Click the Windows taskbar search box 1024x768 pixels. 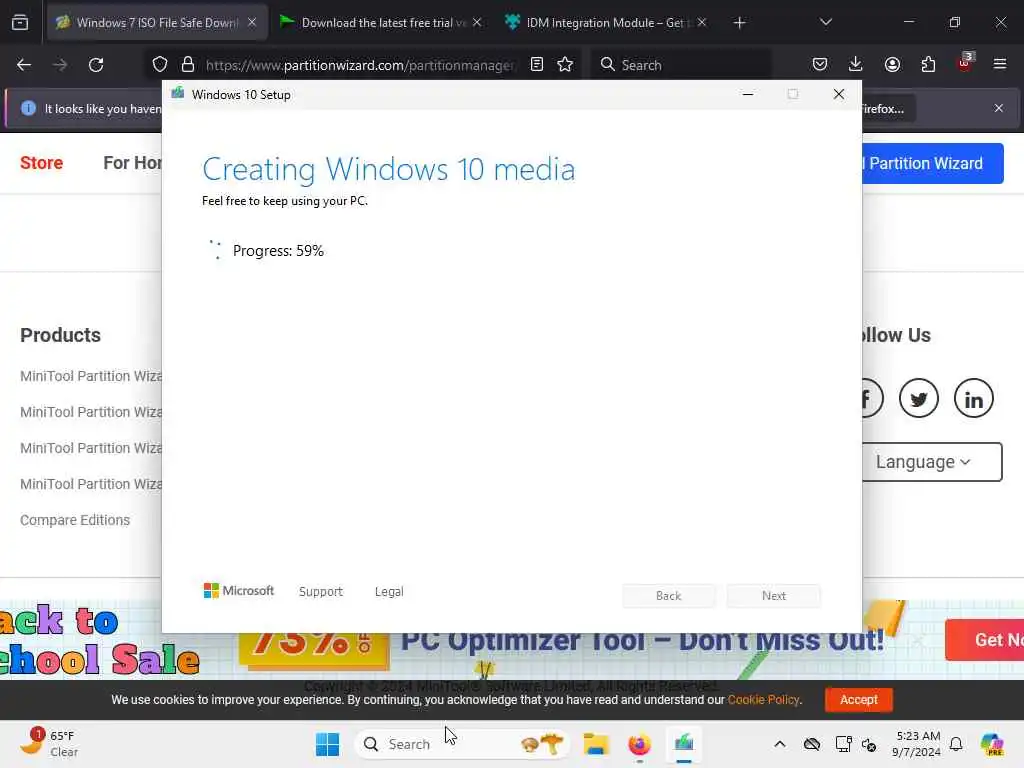[x=461, y=744]
